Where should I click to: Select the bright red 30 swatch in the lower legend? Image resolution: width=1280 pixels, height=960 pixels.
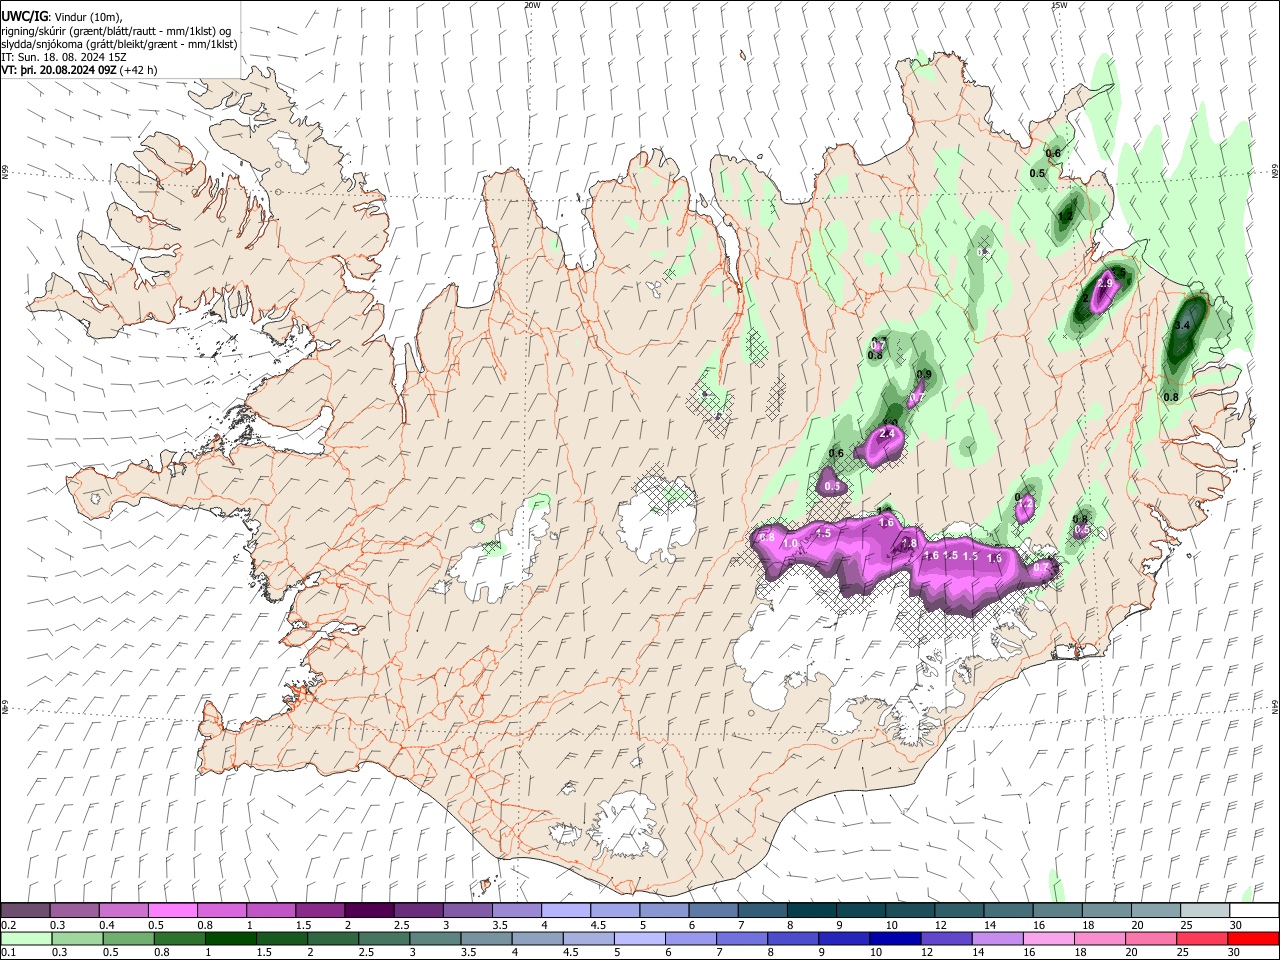[x=1252, y=938]
